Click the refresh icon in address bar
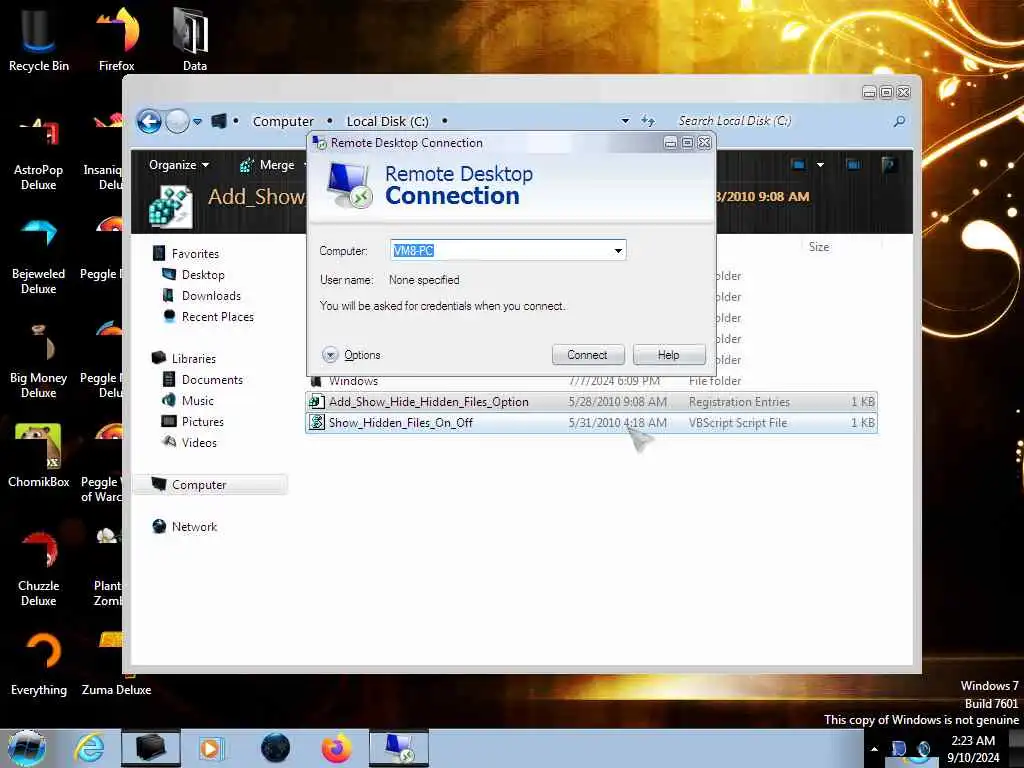 tap(647, 121)
